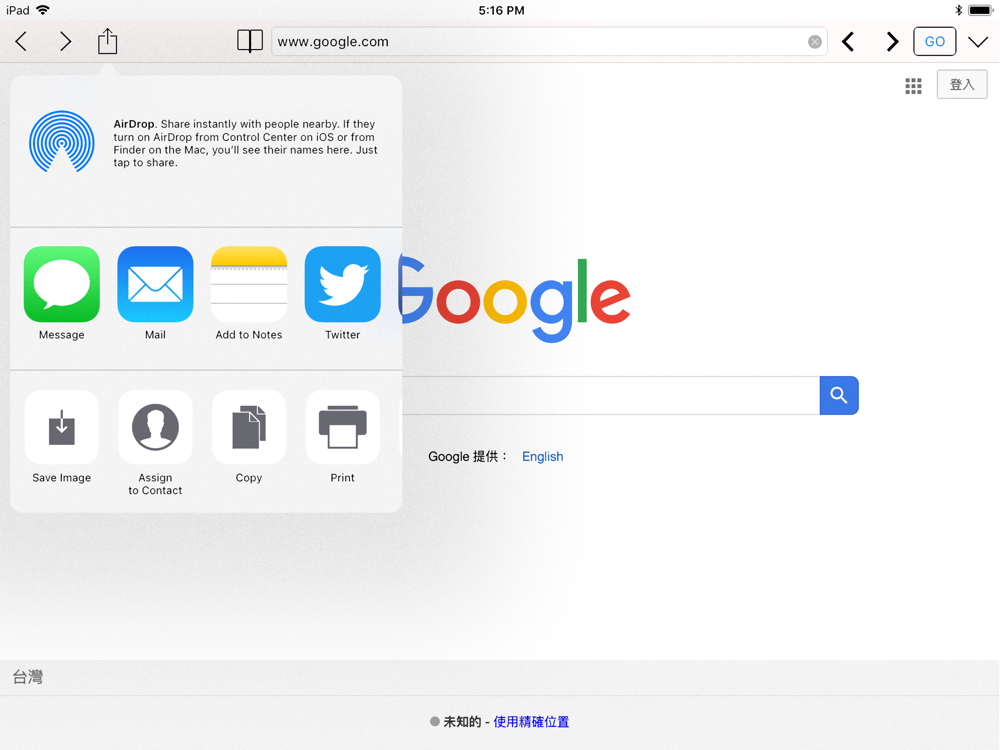Viewport: 1000px width, 750px height.
Task: Tap the browser forward arrow next to share
Action: (x=65, y=41)
